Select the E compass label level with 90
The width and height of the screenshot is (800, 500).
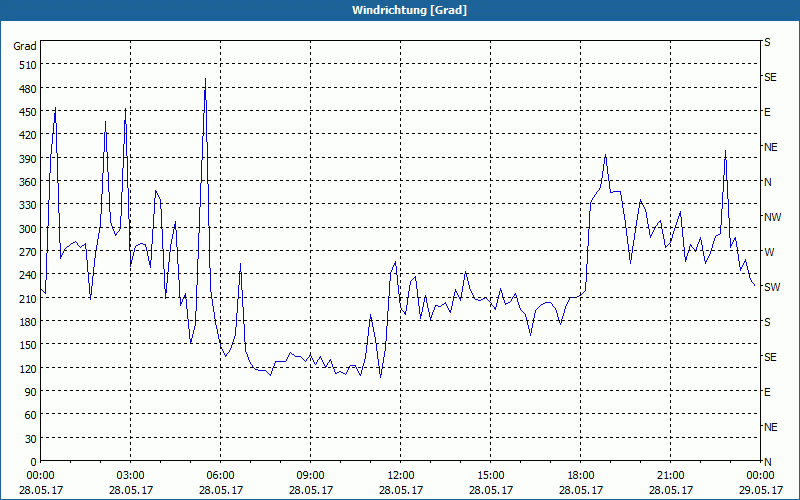(767, 392)
